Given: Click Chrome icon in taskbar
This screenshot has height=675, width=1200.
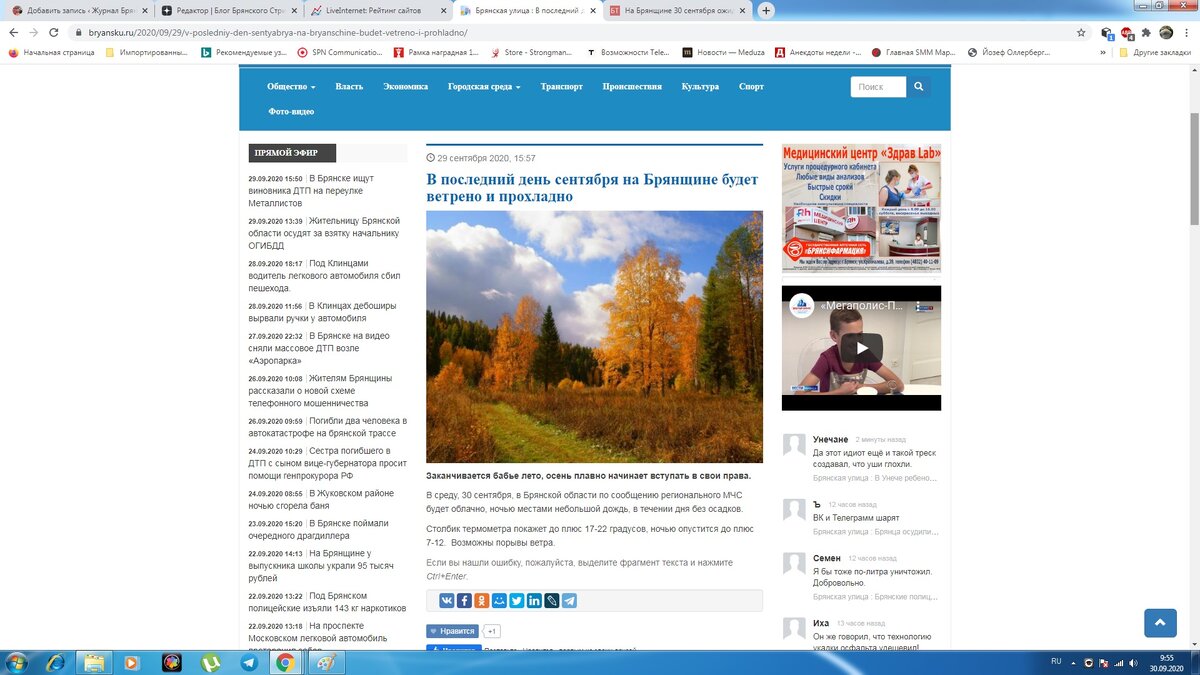Looking at the screenshot, I should coord(286,662).
